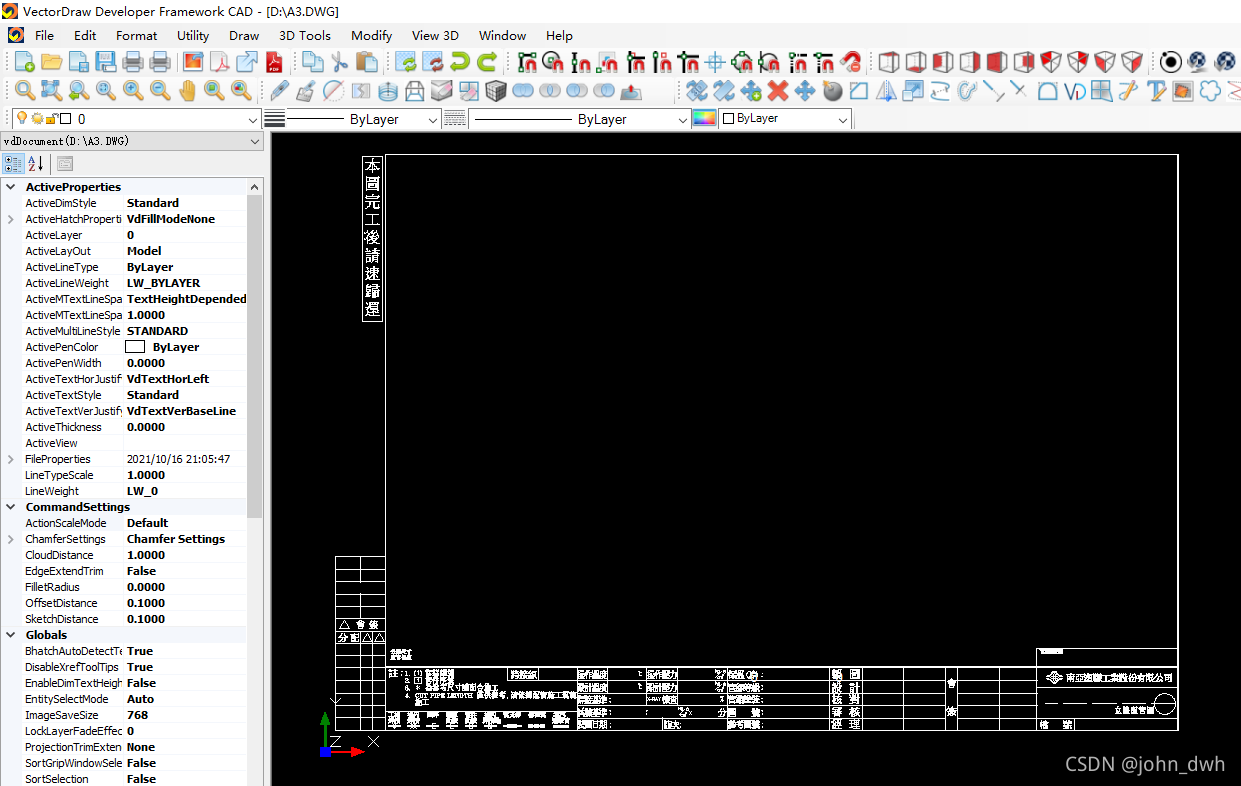The width and height of the screenshot is (1241, 786).
Task: Click the categorized view button in properties
Action: coord(13,163)
